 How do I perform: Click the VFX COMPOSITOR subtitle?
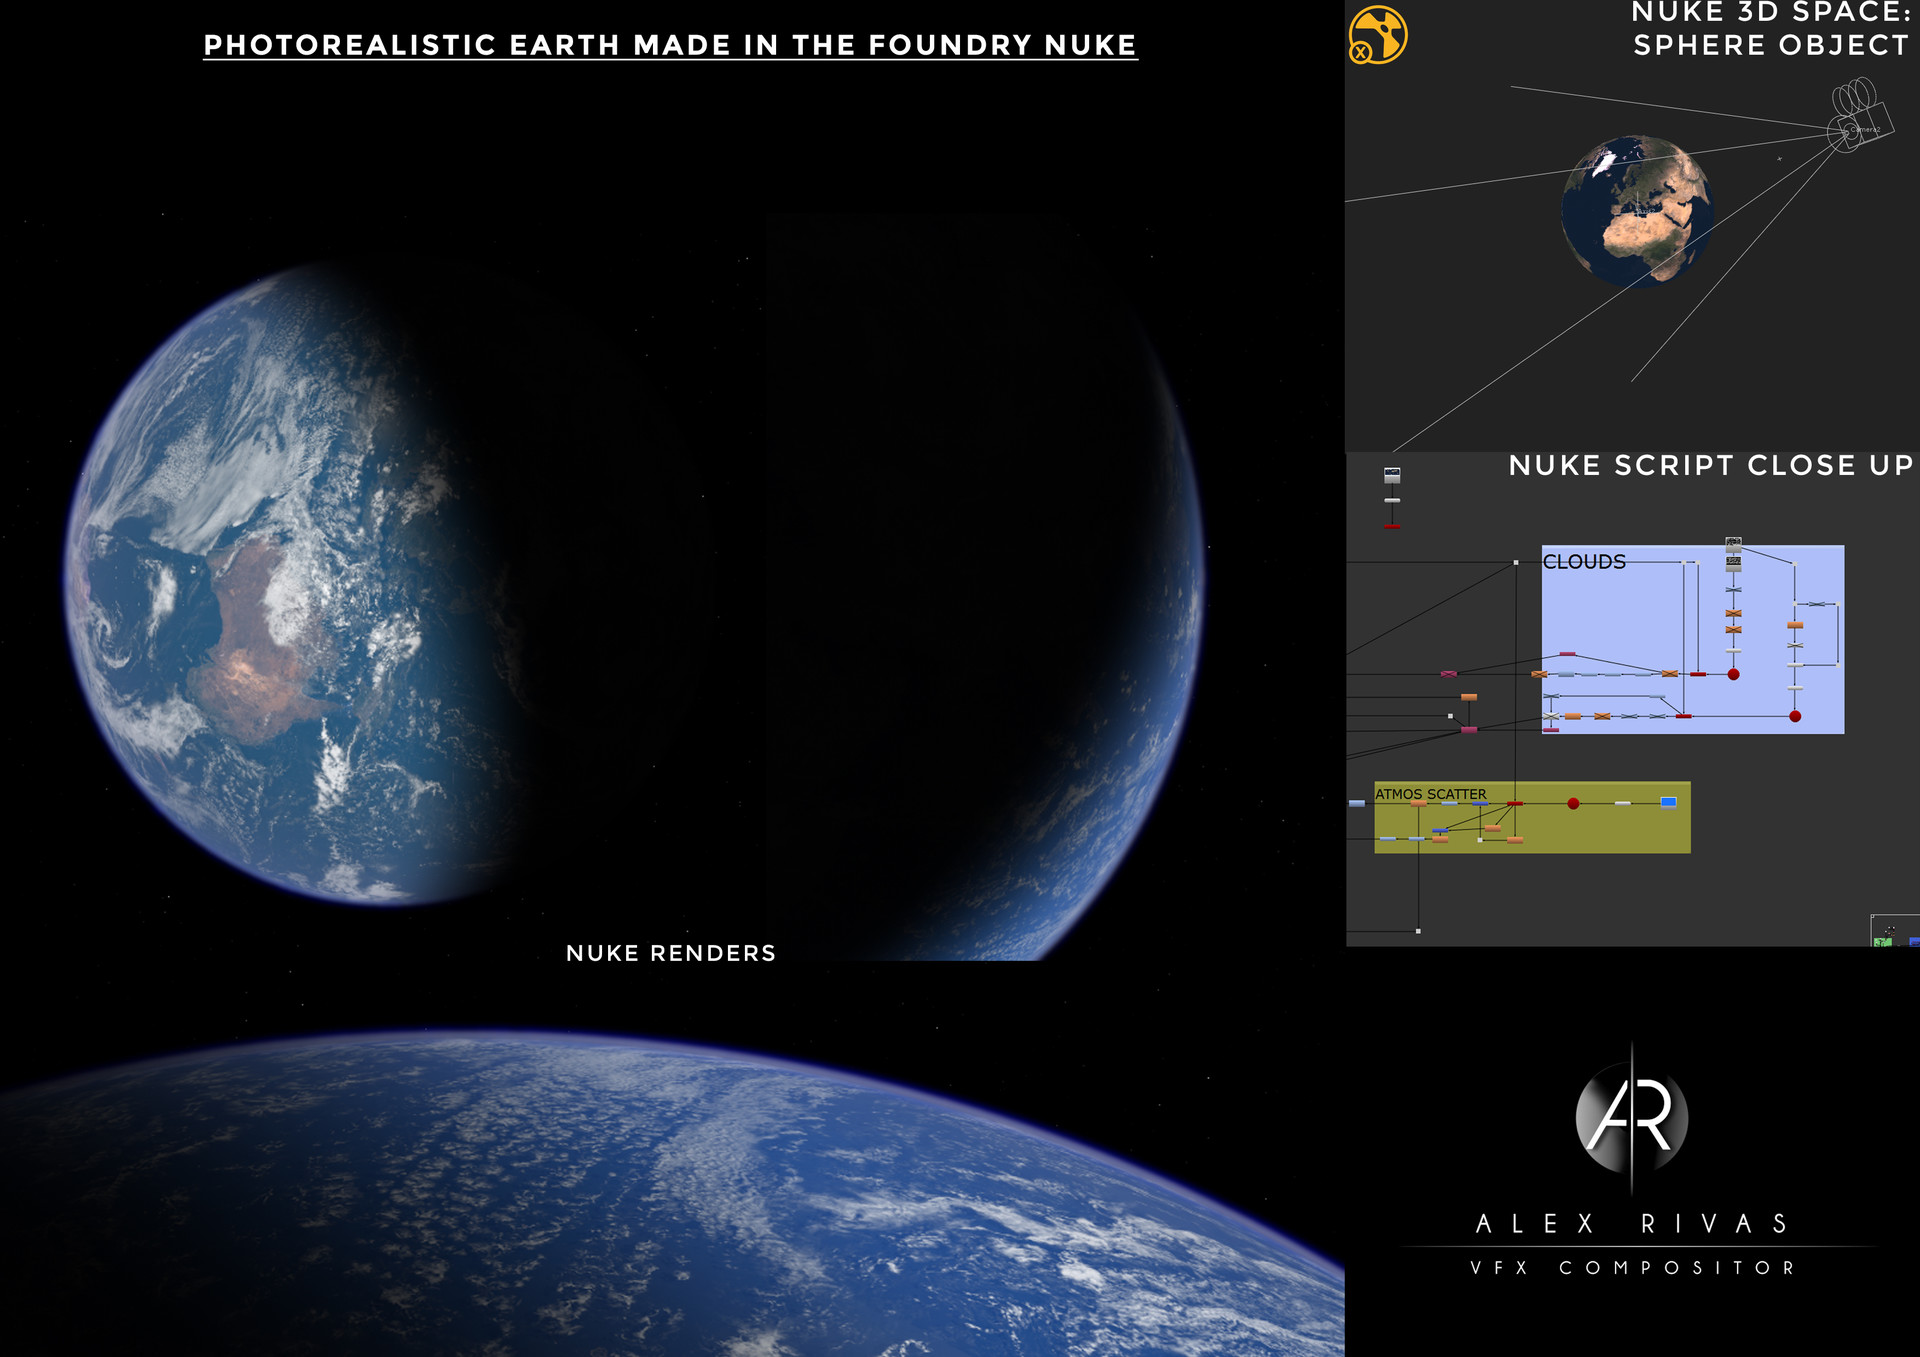tap(1632, 1268)
